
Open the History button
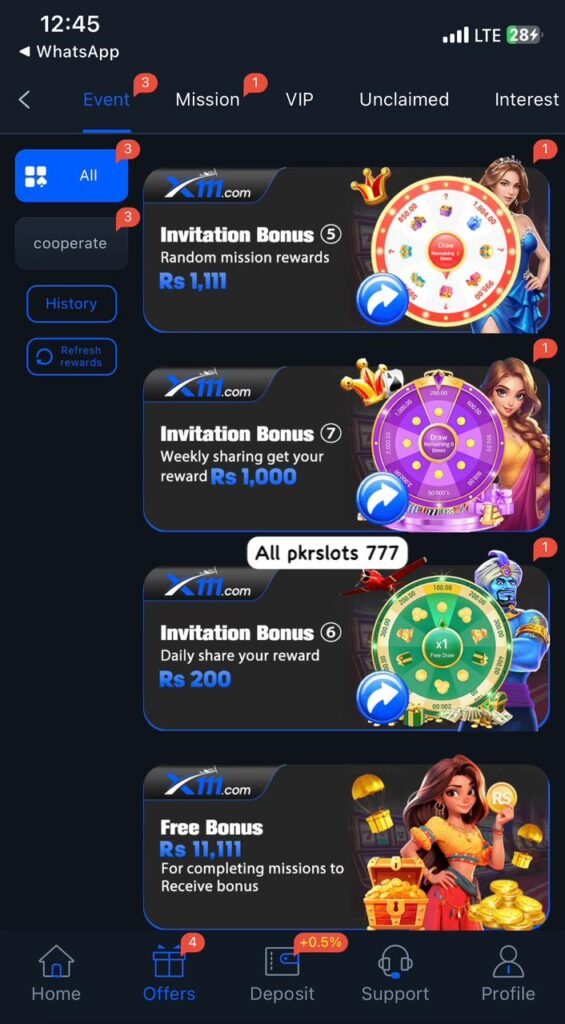71,304
